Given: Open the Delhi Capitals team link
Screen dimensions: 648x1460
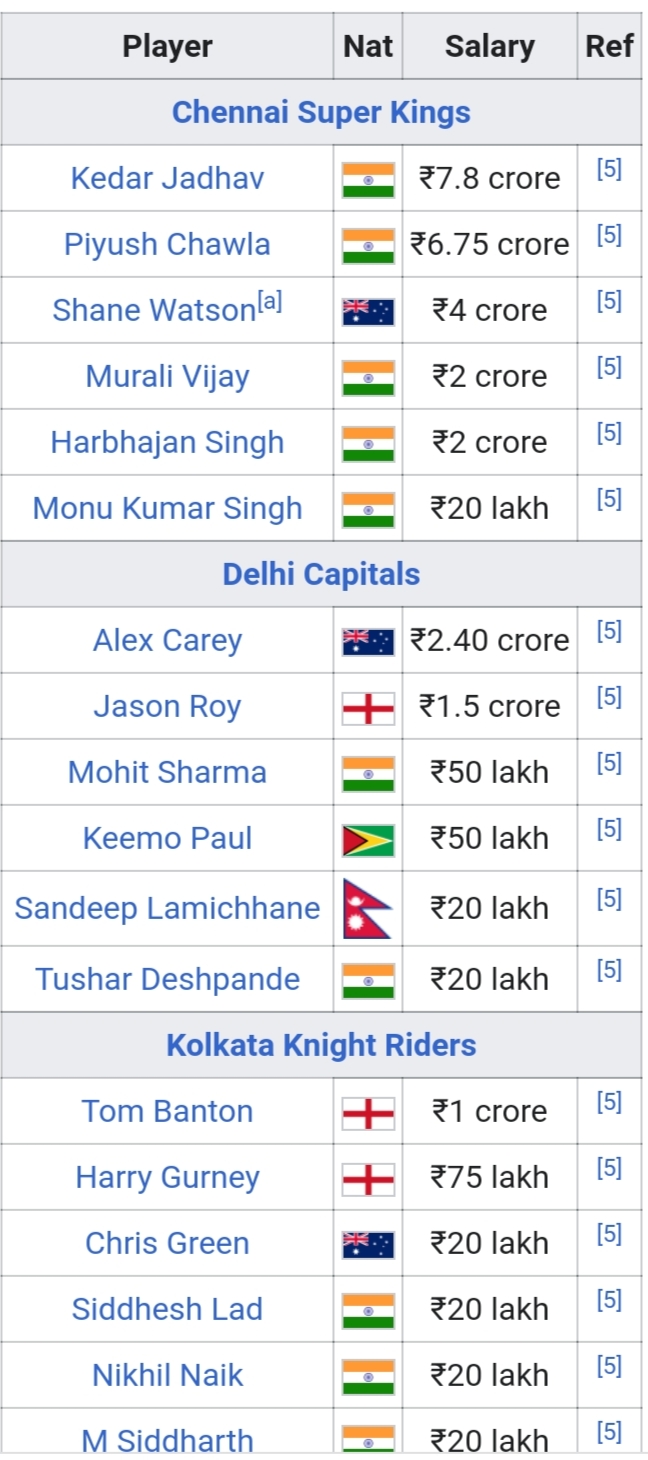Looking at the screenshot, I should click(321, 574).
